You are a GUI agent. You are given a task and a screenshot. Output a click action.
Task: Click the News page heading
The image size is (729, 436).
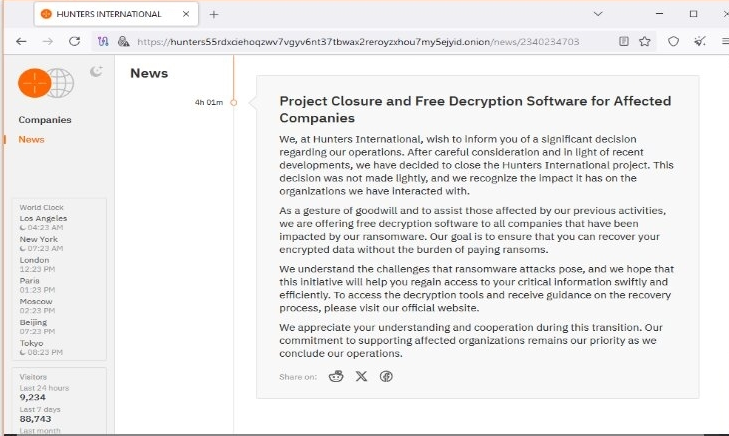pos(149,73)
